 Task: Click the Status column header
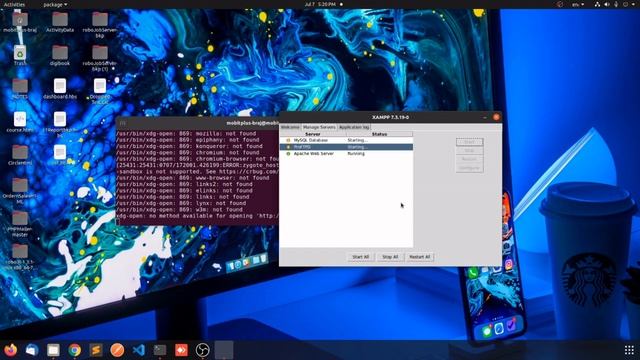379,134
